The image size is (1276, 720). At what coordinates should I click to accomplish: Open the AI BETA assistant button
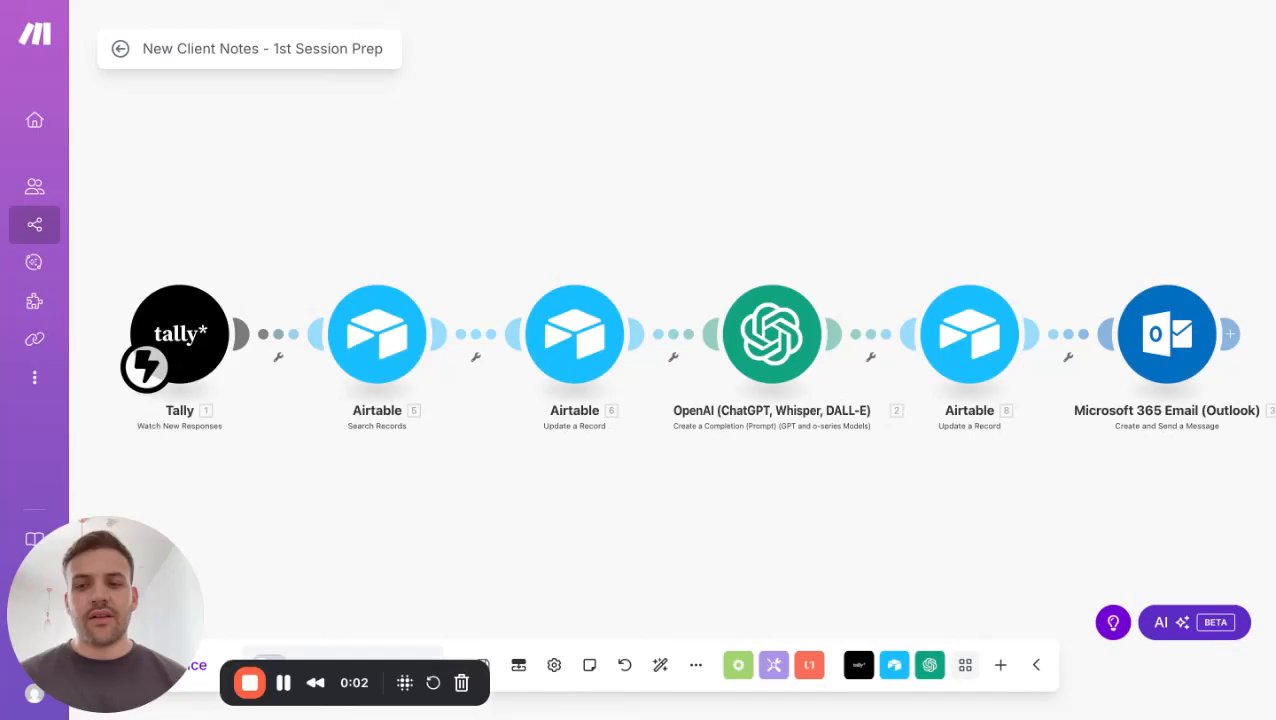[1194, 622]
